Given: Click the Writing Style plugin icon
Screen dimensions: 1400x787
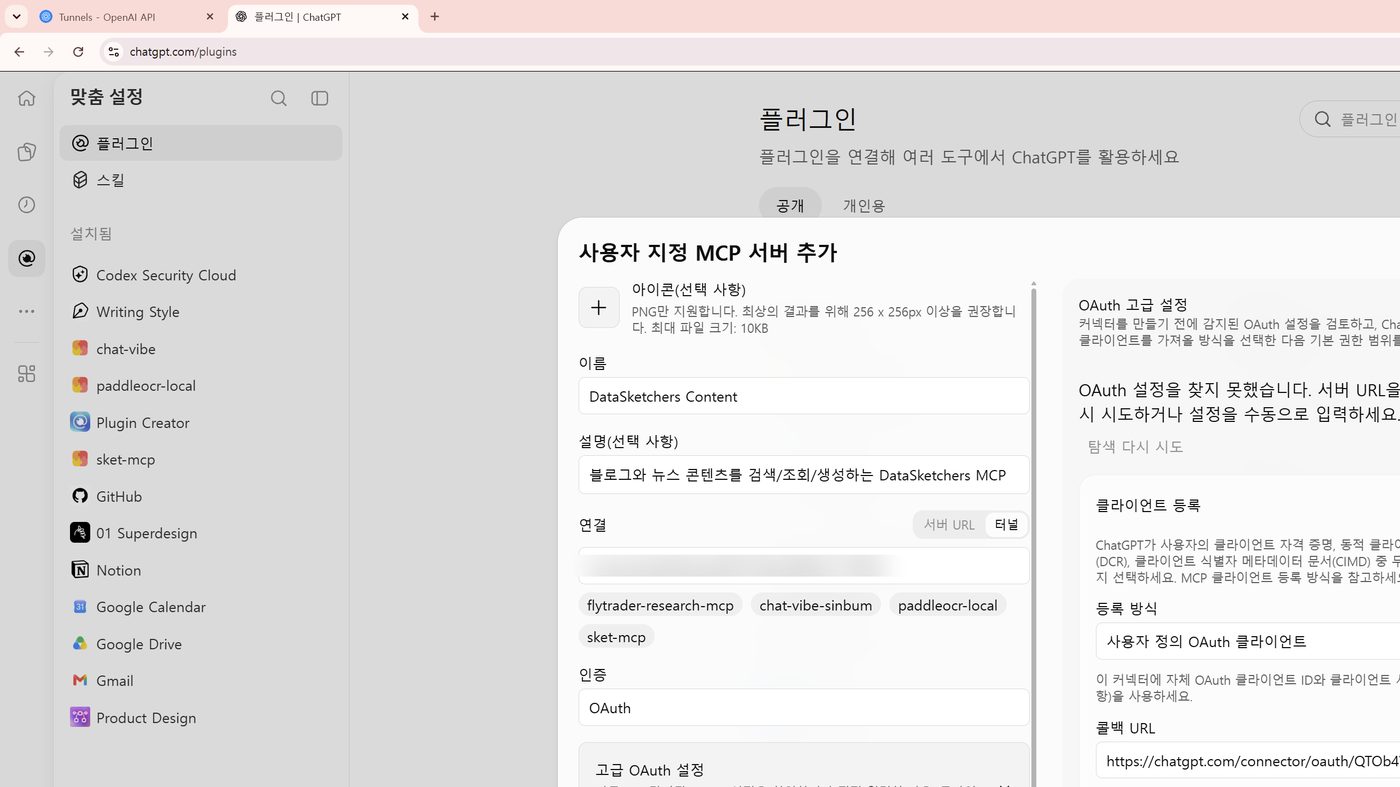Looking at the screenshot, I should click(80, 311).
